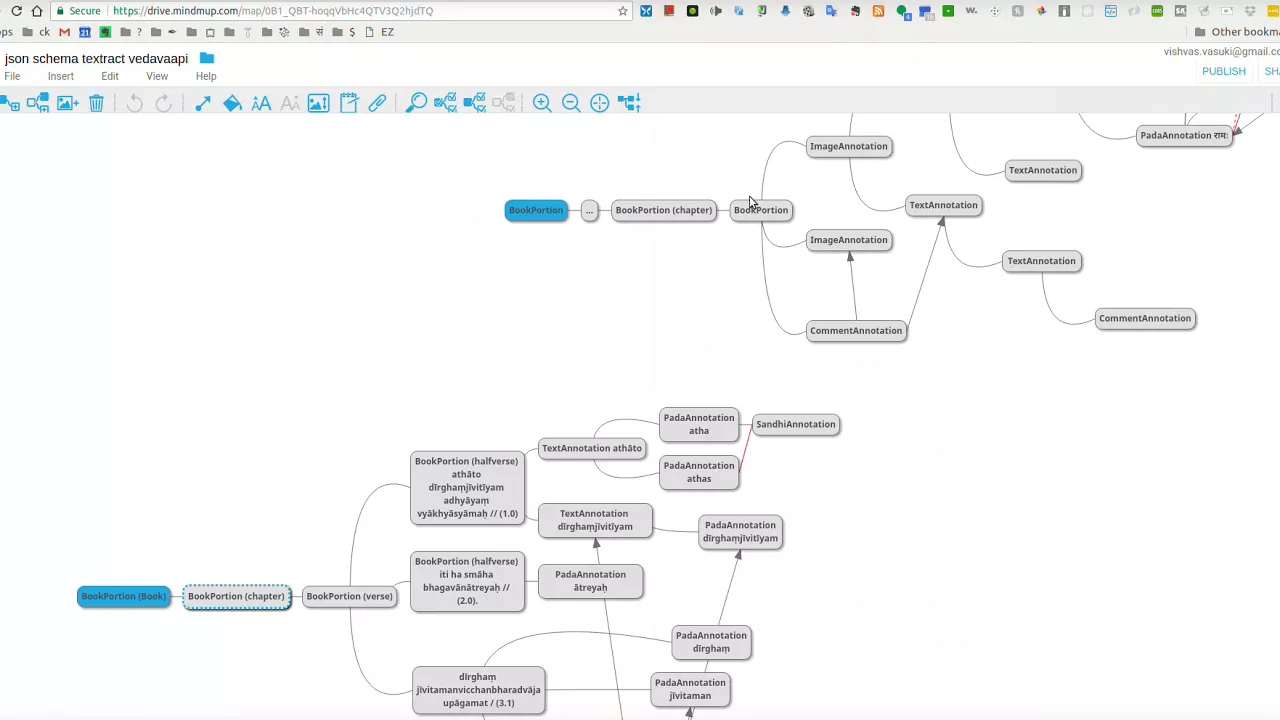The image size is (1280, 720).
Task: Select the halfverse node iti ha smāha
Action: tap(467, 581)
